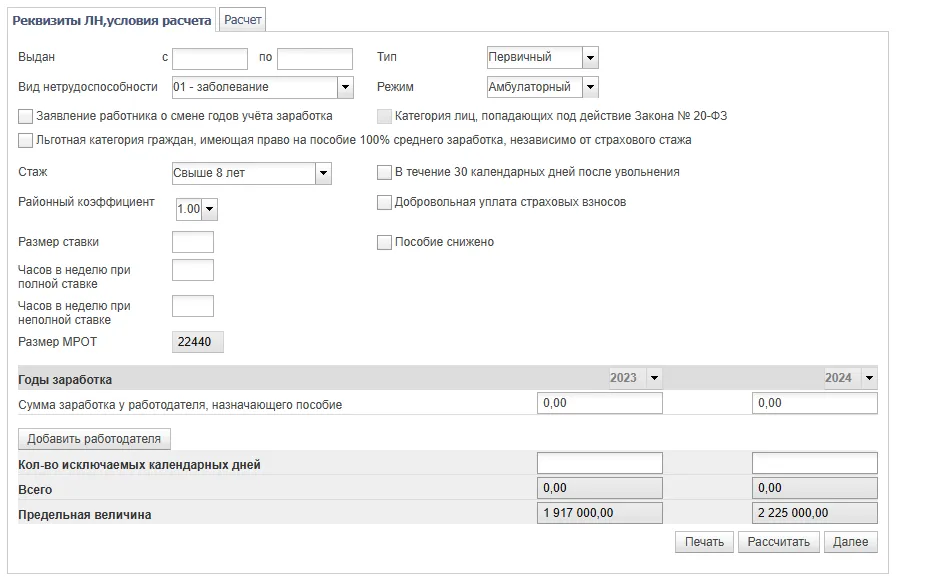Click the Добавить работодателя button
The image size is (951, 579).
point(95,439)
